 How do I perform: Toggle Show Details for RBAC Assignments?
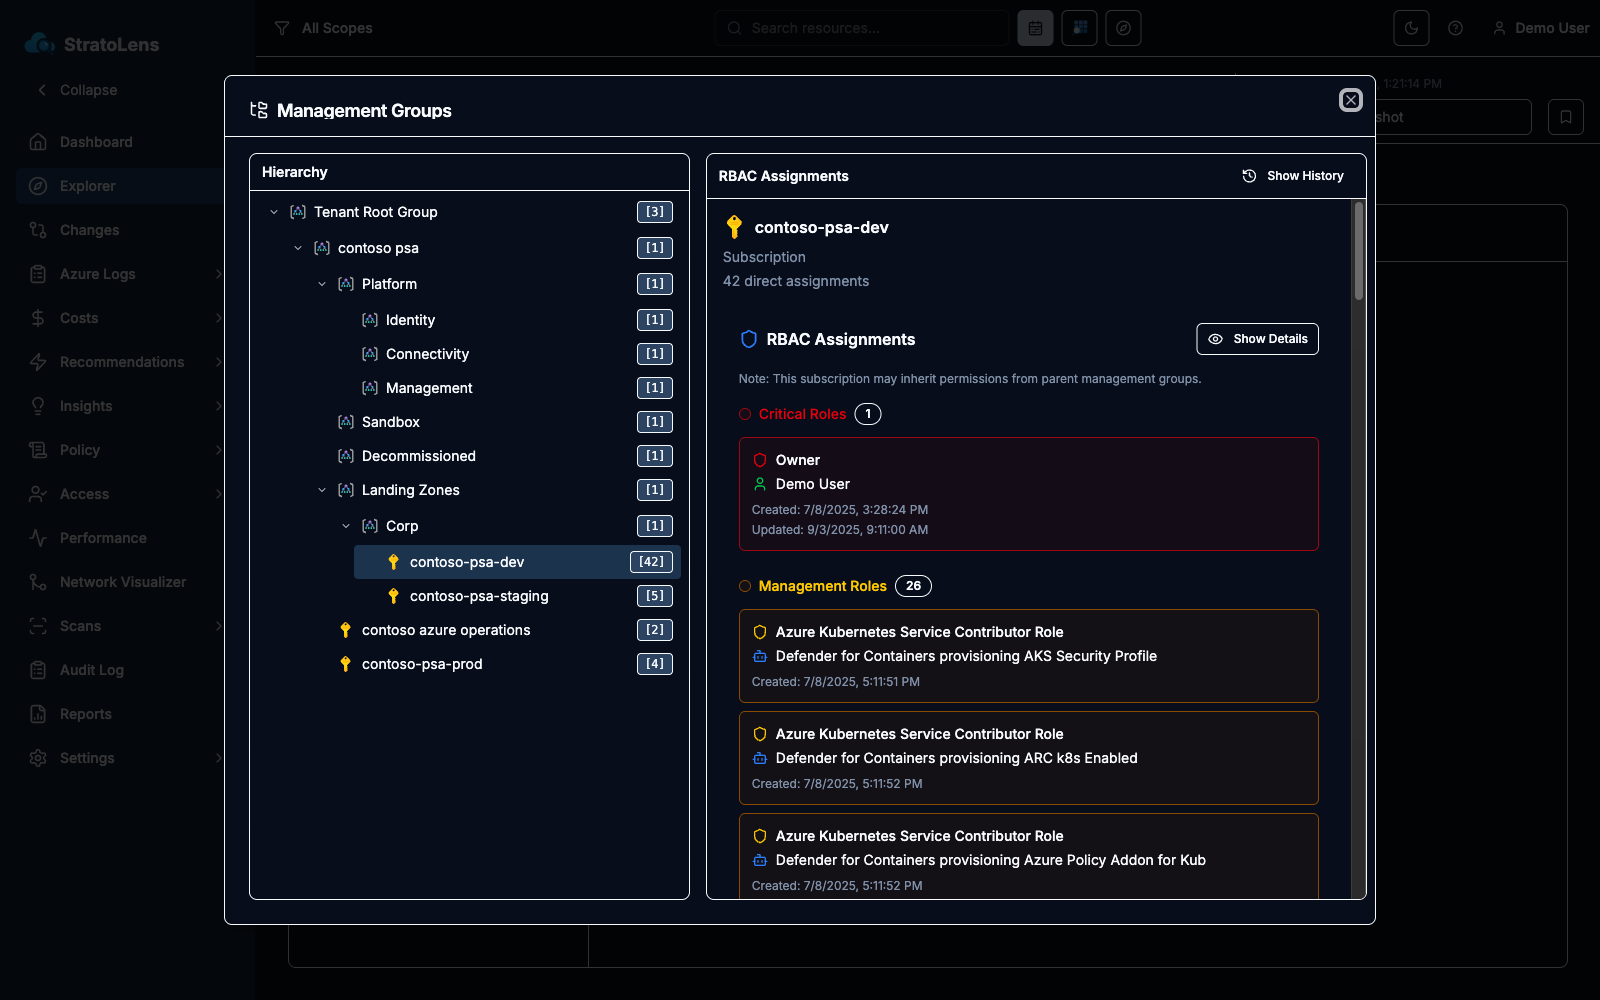pos(1257,339)
